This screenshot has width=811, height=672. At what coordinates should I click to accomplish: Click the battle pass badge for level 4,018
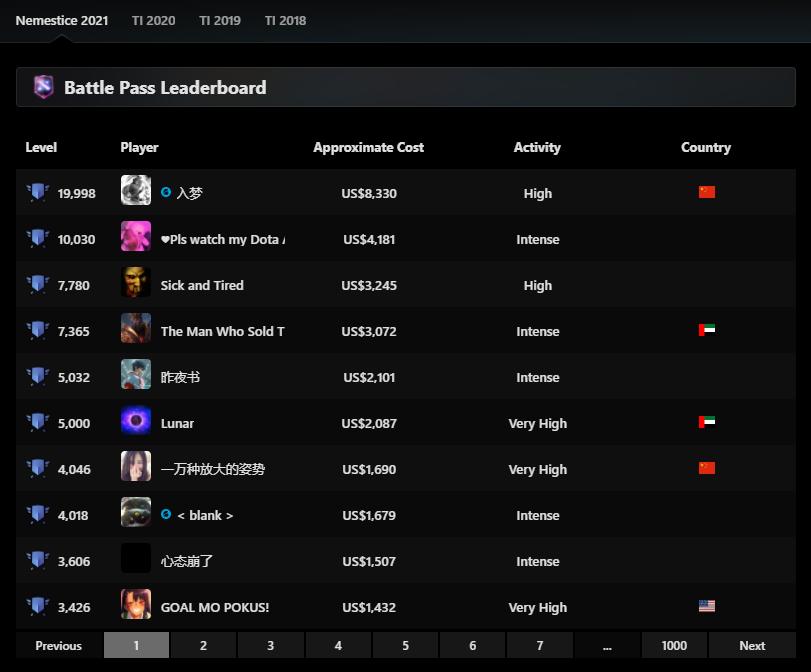(x=38, y=515)
